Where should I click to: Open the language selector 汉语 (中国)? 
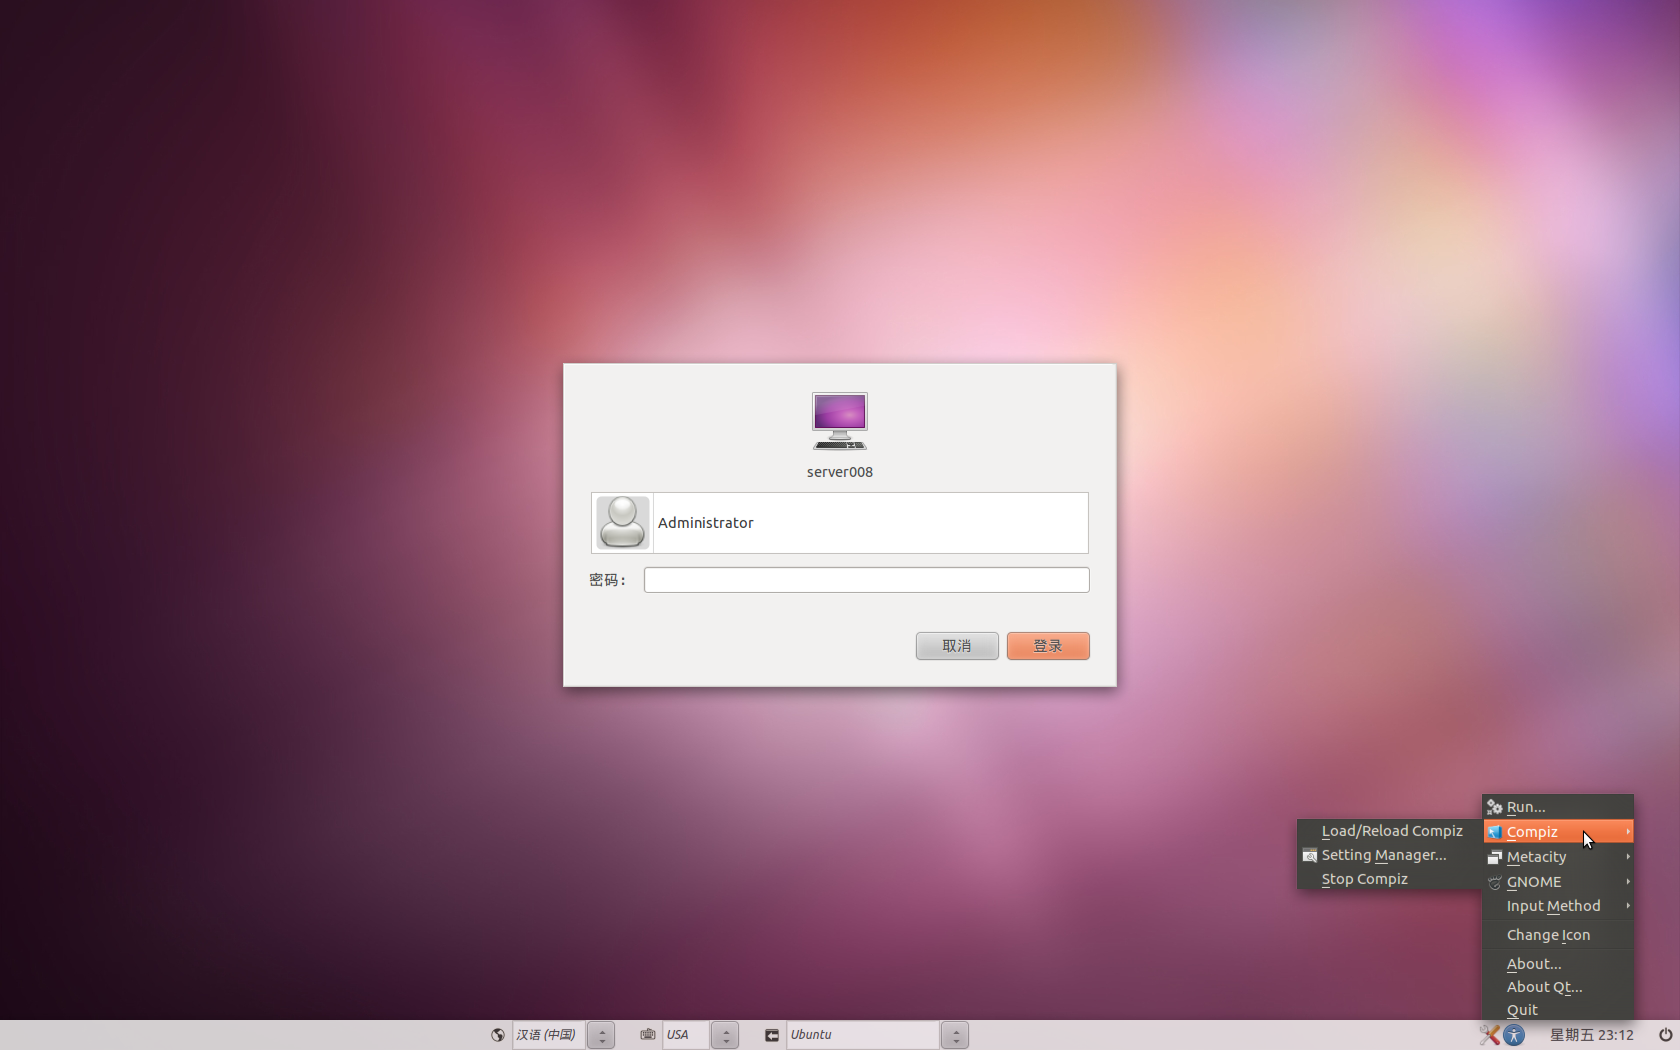[x=564, y=1035]
